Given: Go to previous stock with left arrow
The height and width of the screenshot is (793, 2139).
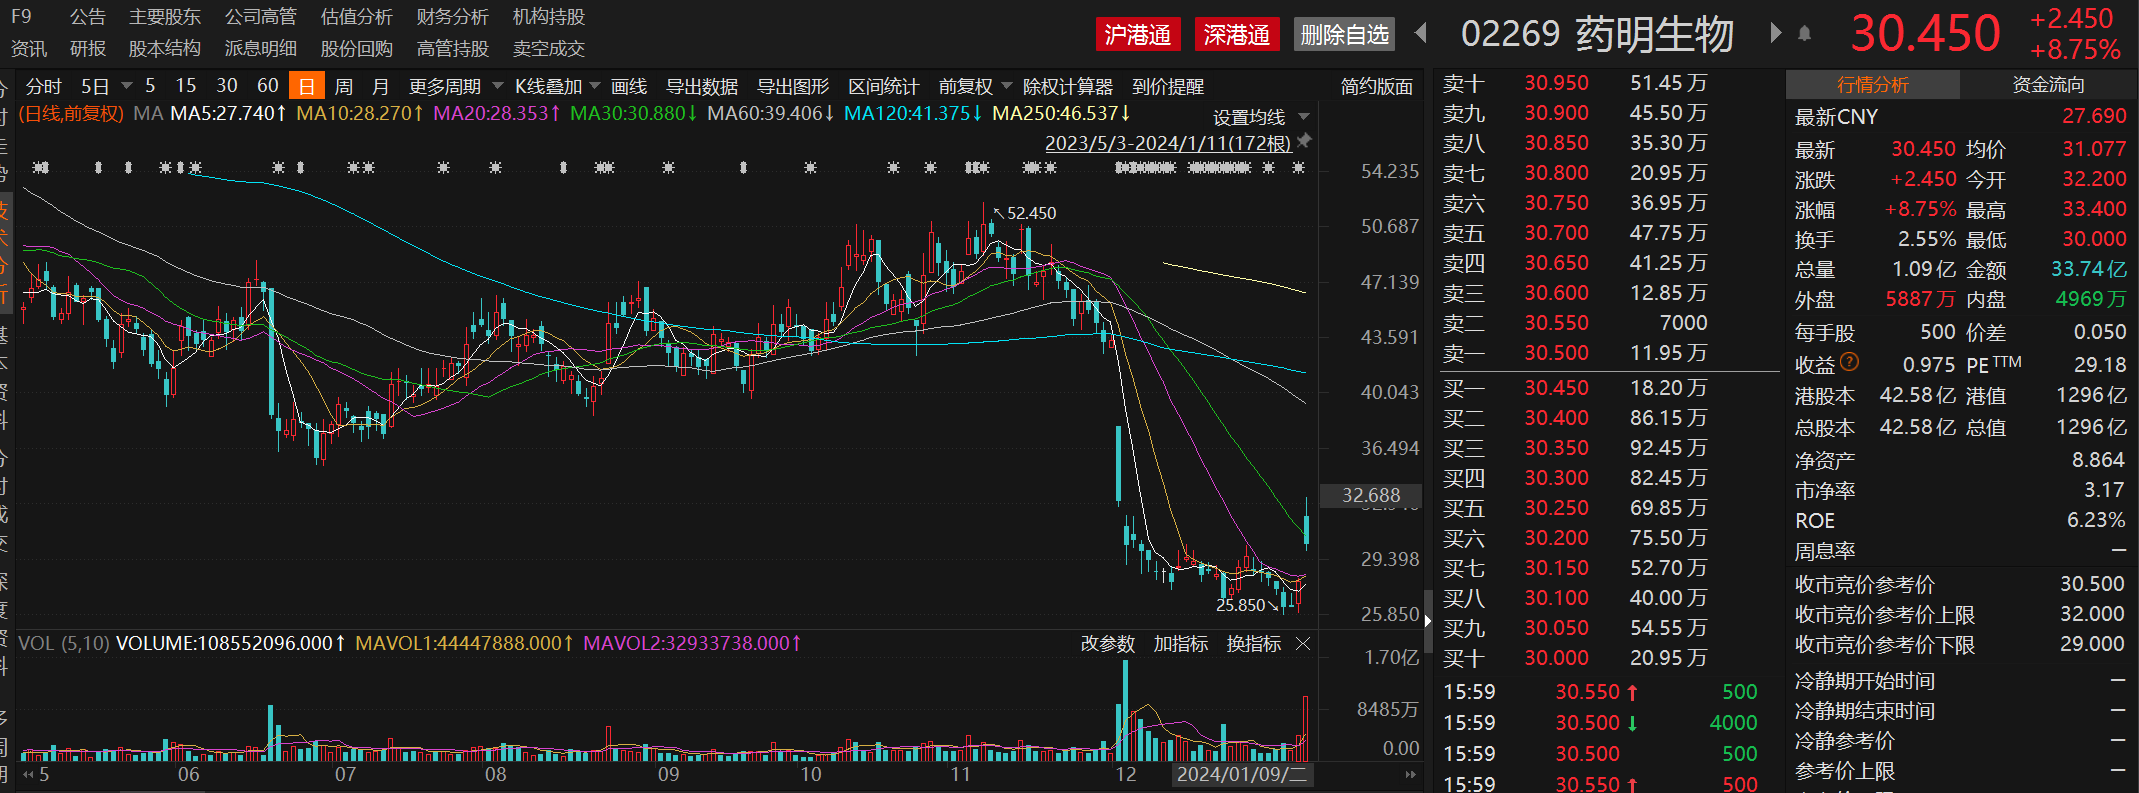Looking at the screenshot, I should pyautogui.click(x=1421, y=34).
